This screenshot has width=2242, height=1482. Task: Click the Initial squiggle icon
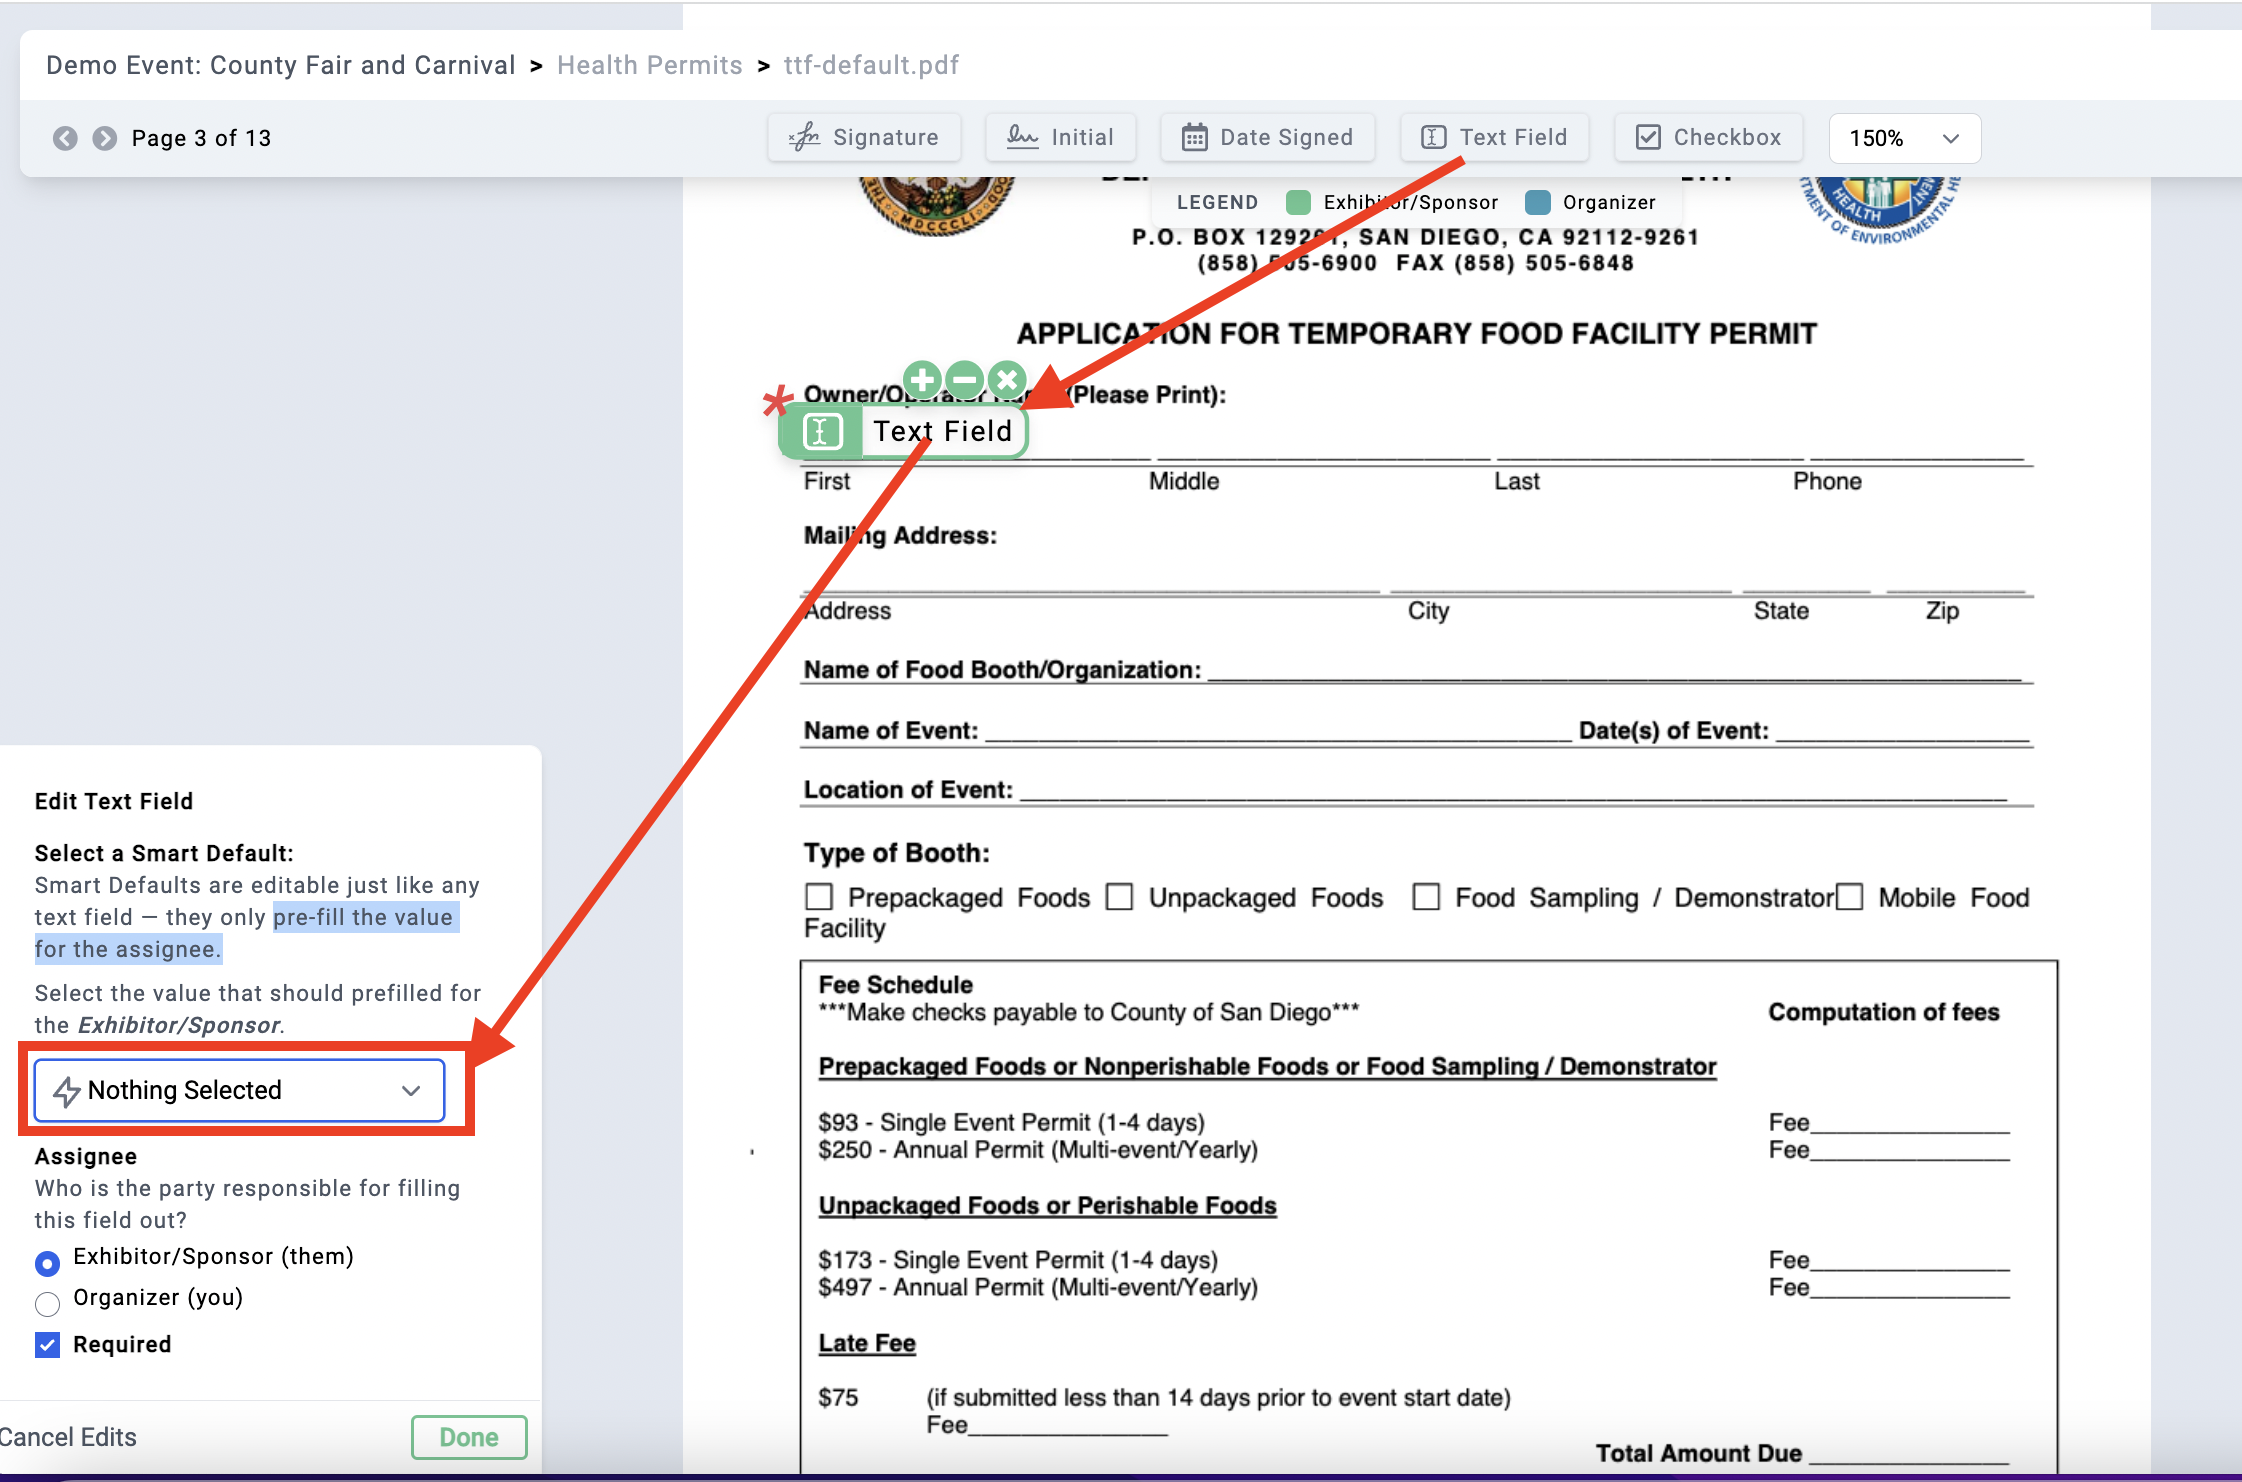[1022, 137]
